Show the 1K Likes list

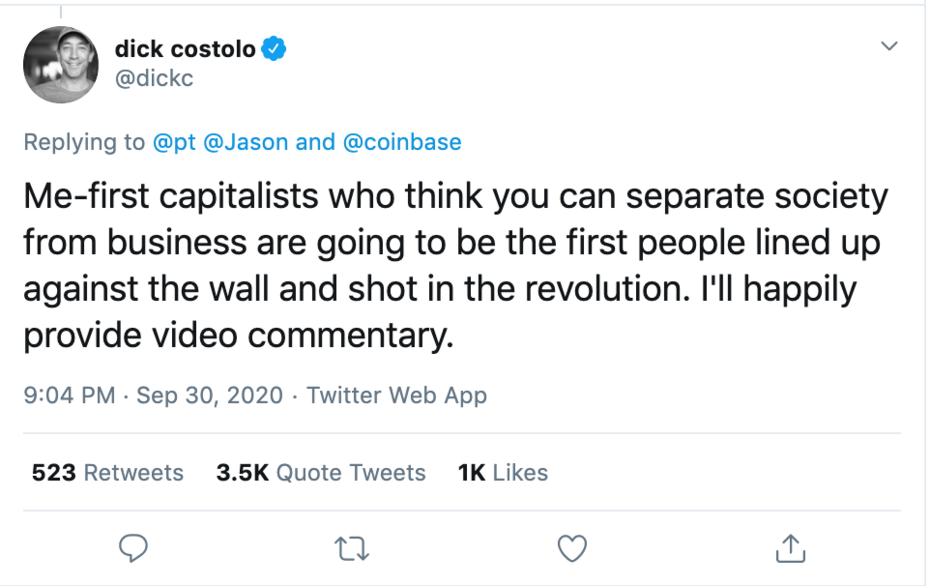click(502, 472)
